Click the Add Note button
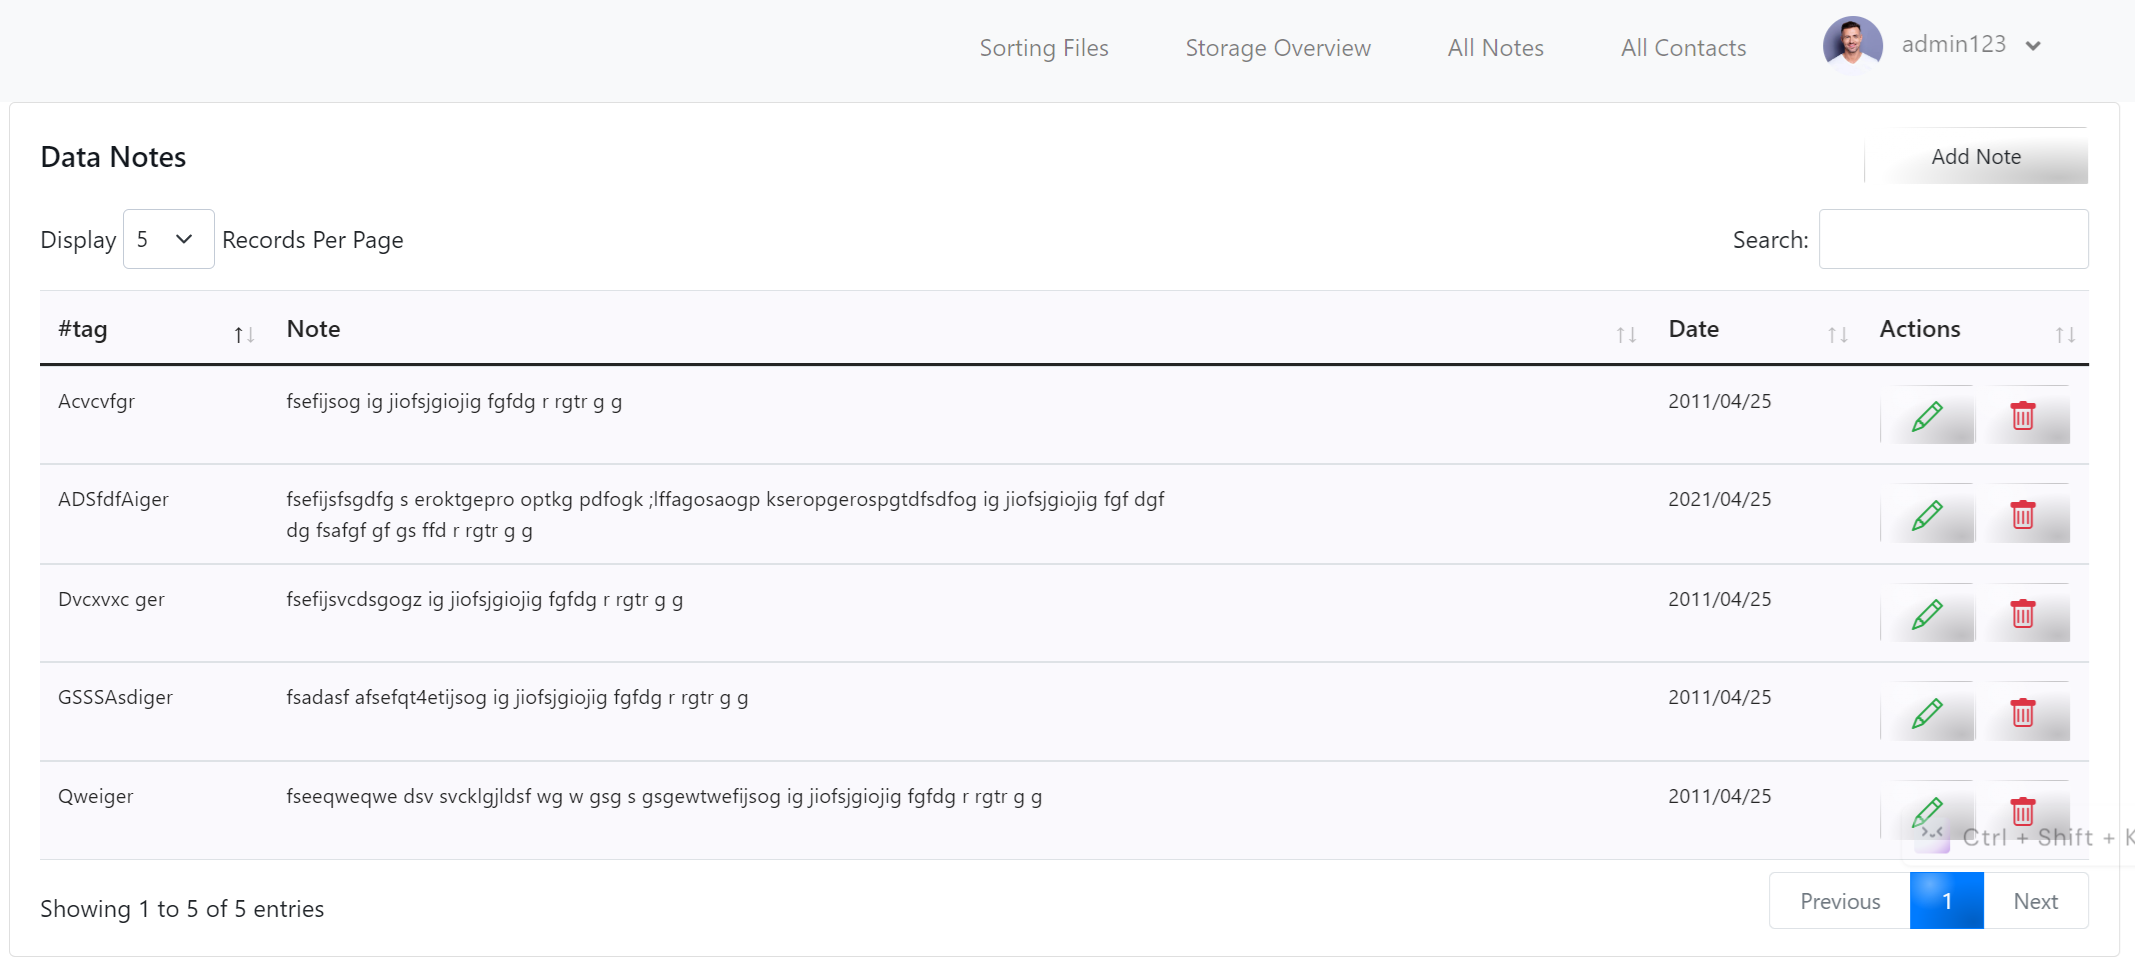Viewport: 2146px width, 976px height. click(x=1976, y=156)
